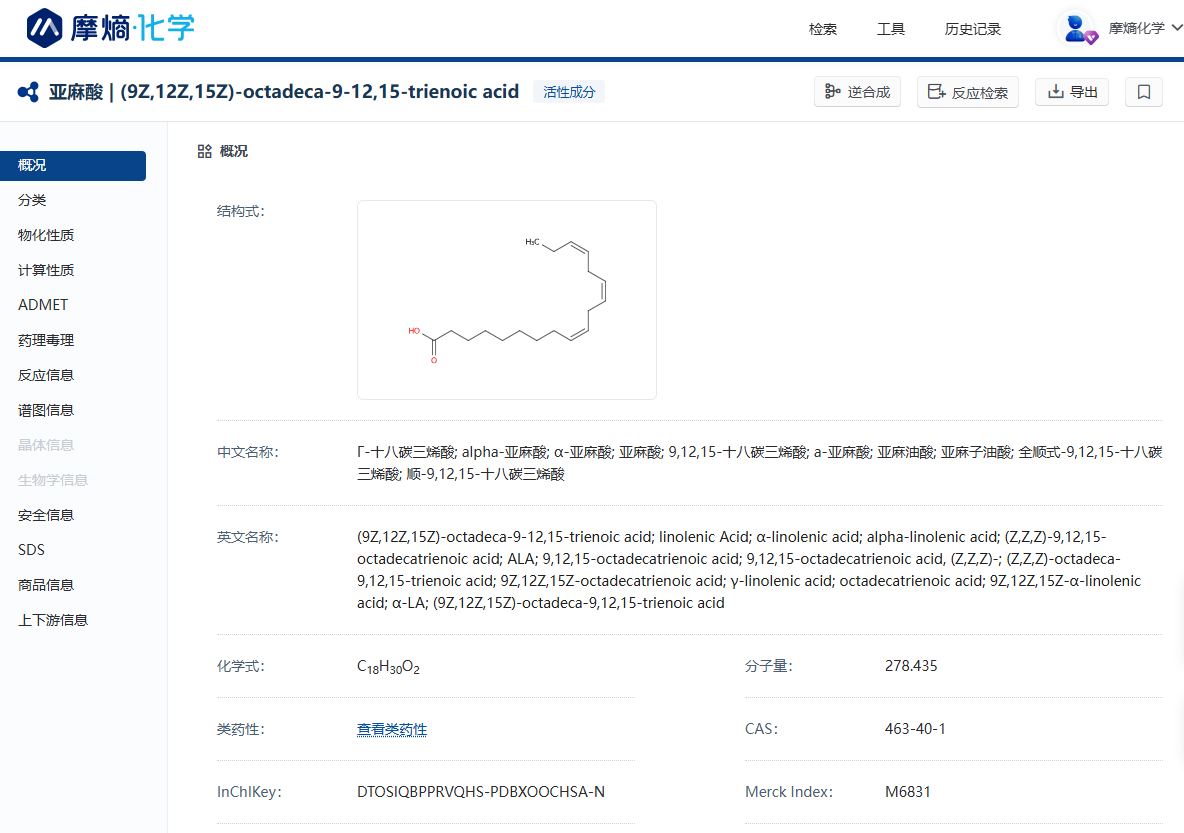Open 历史记录 in top navigation
This screenshot has width=1184, height=833.
click(x=973, y=29)
